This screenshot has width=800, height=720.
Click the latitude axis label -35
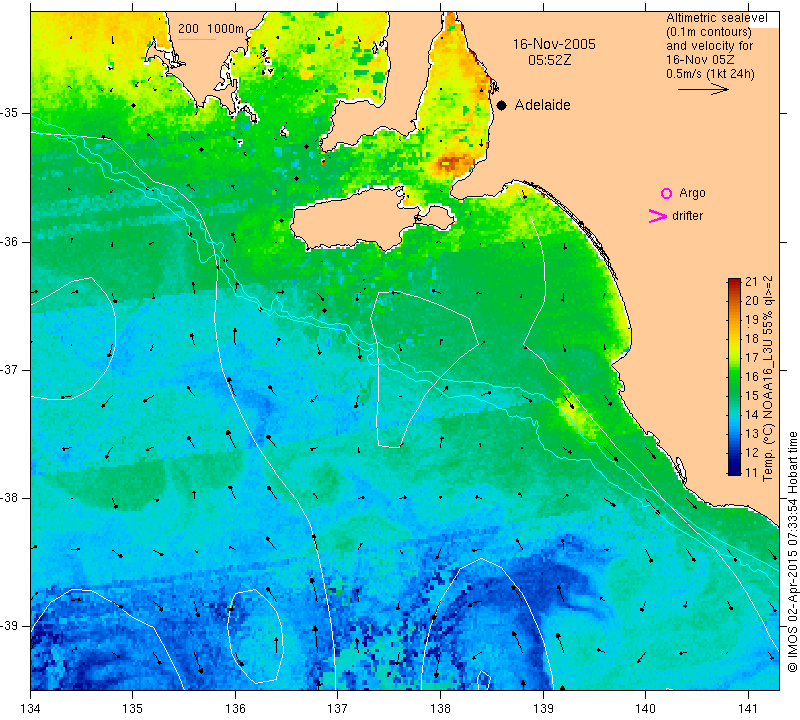click(x=10, y=113)
